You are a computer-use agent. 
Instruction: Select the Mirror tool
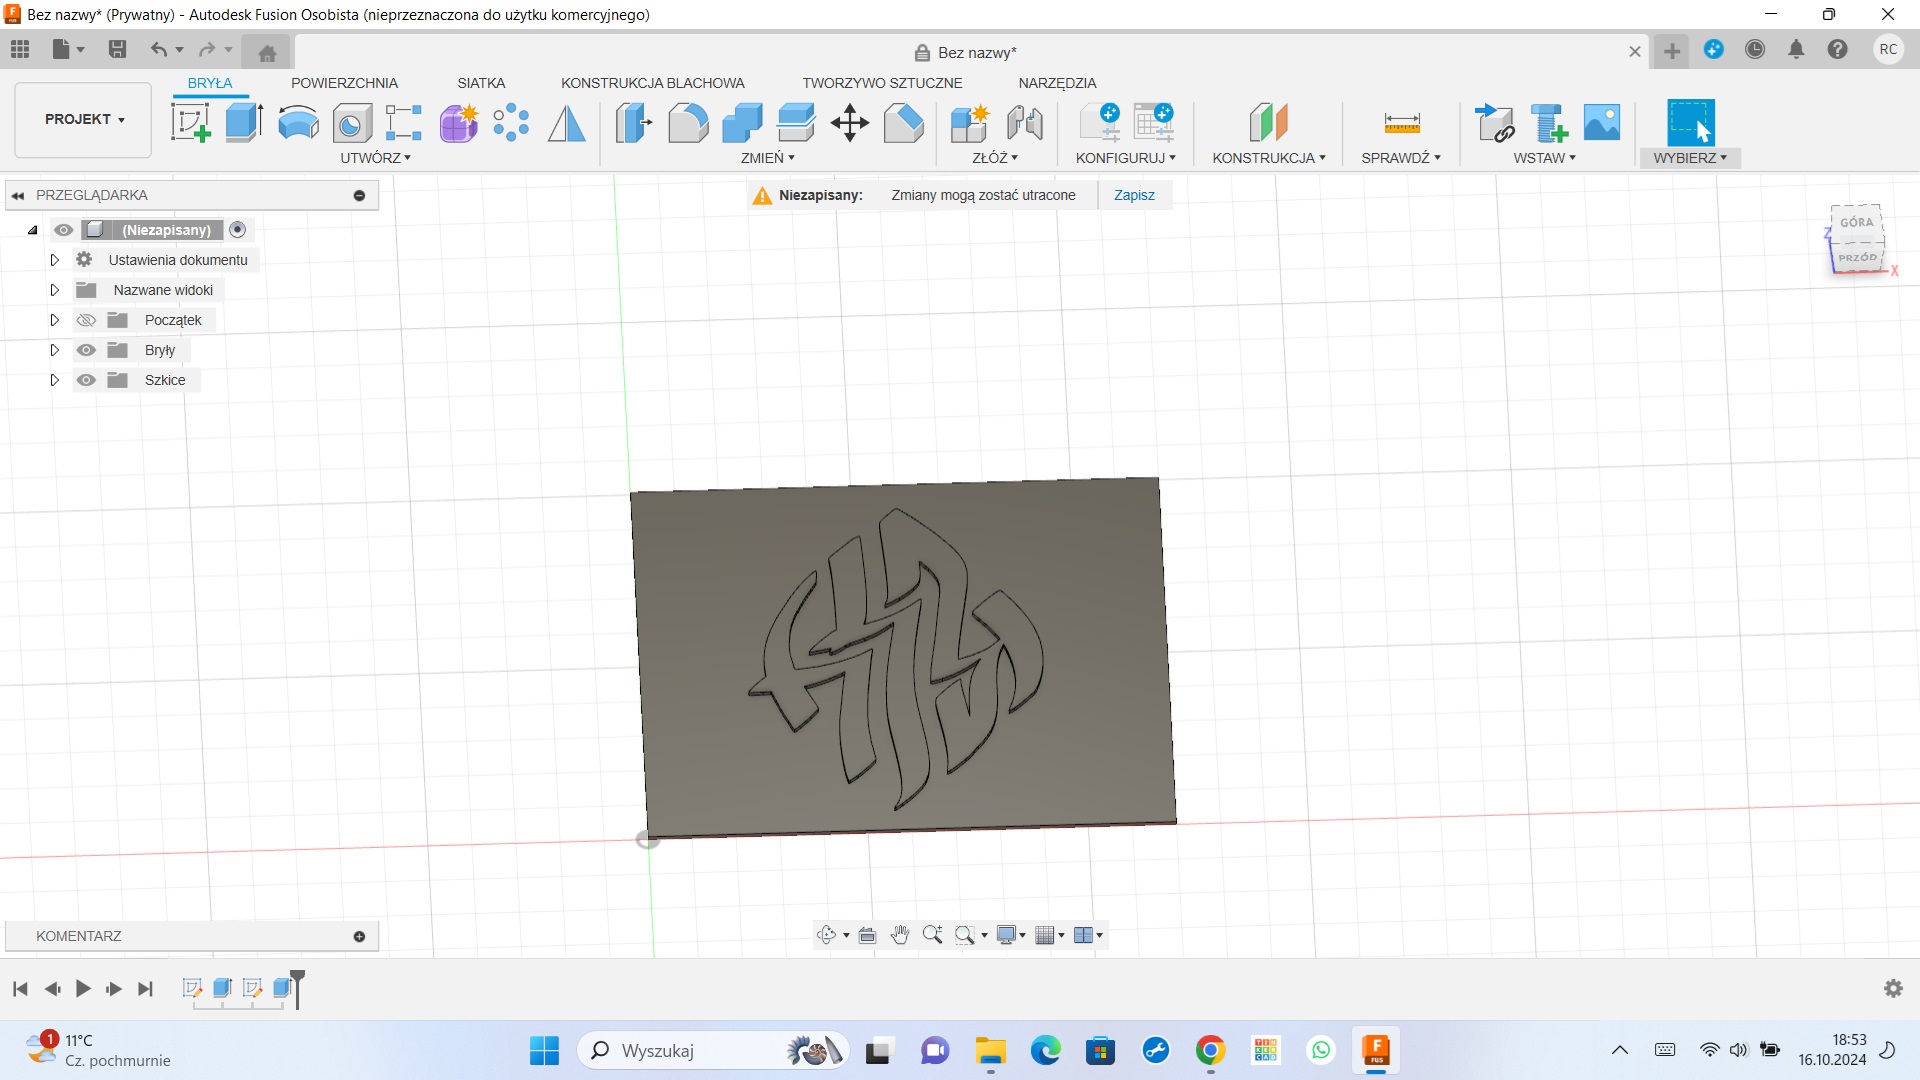tap(567, 123)
